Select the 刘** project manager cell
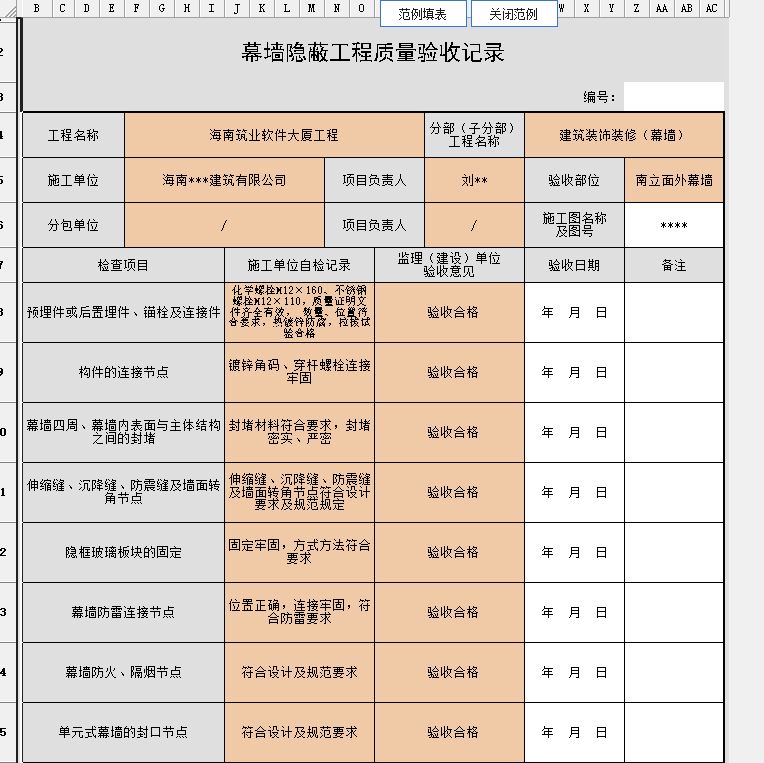The image size is (764, 763). (x=474, y=181)
